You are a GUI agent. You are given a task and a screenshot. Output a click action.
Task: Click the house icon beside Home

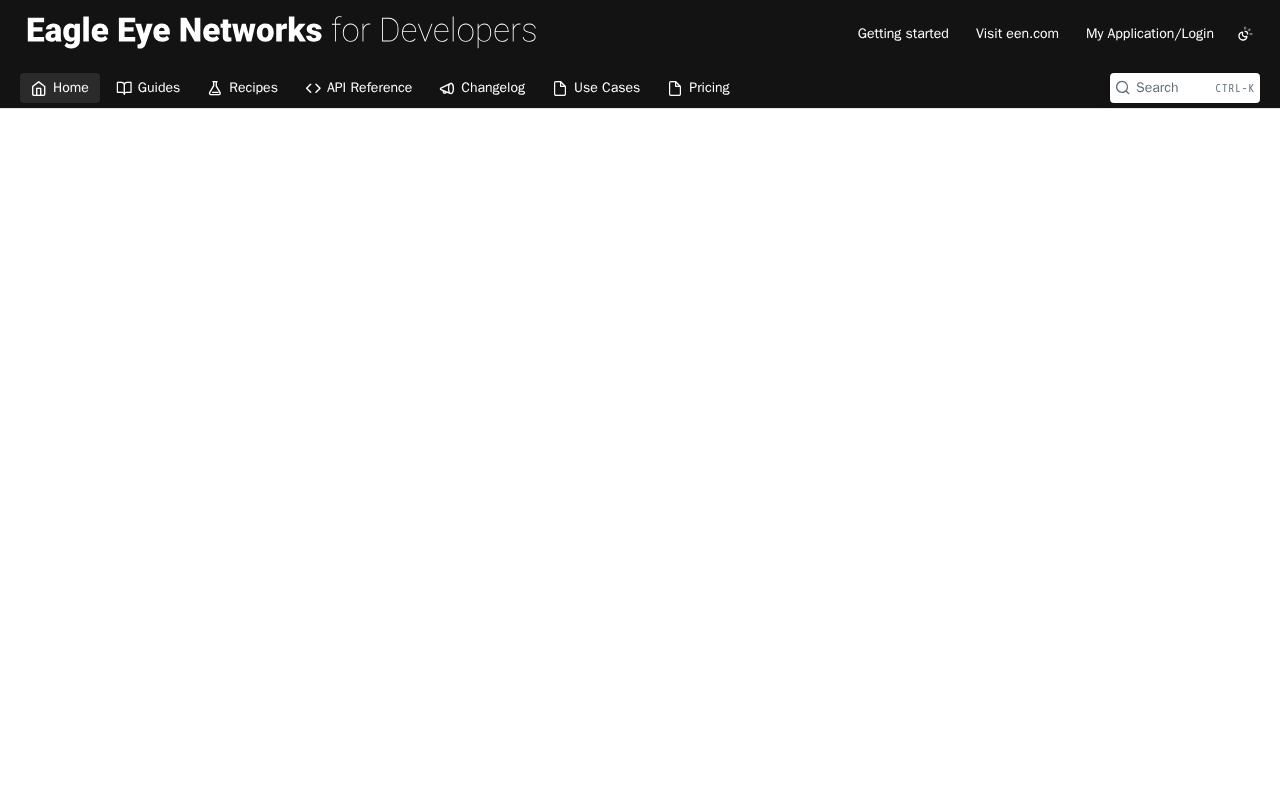point(39,88)
